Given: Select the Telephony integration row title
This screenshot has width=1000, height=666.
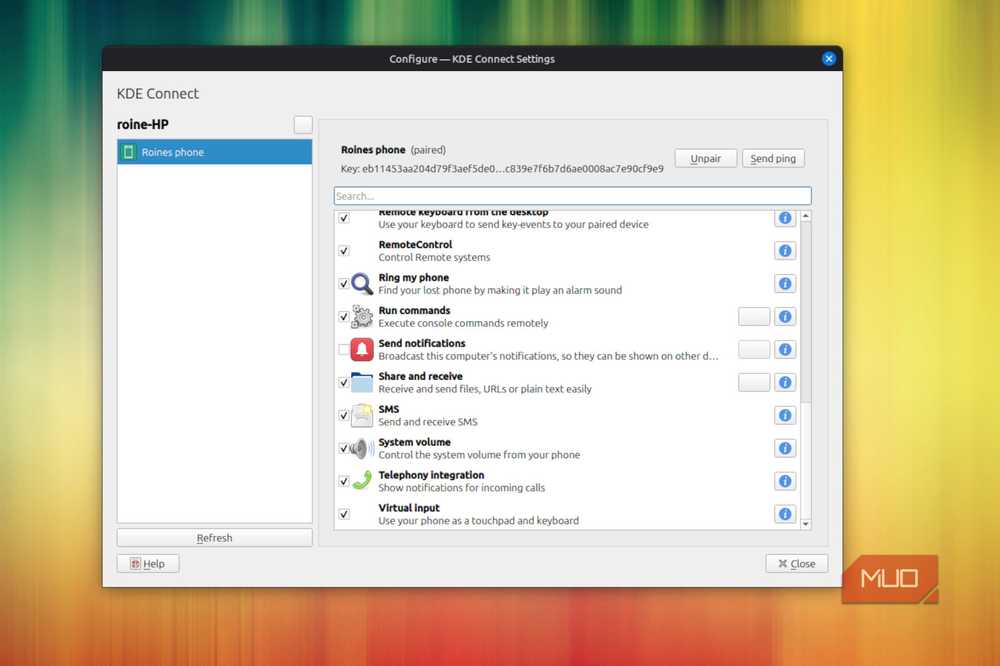Looking at the screenshot, I should (x=431, y=475).
